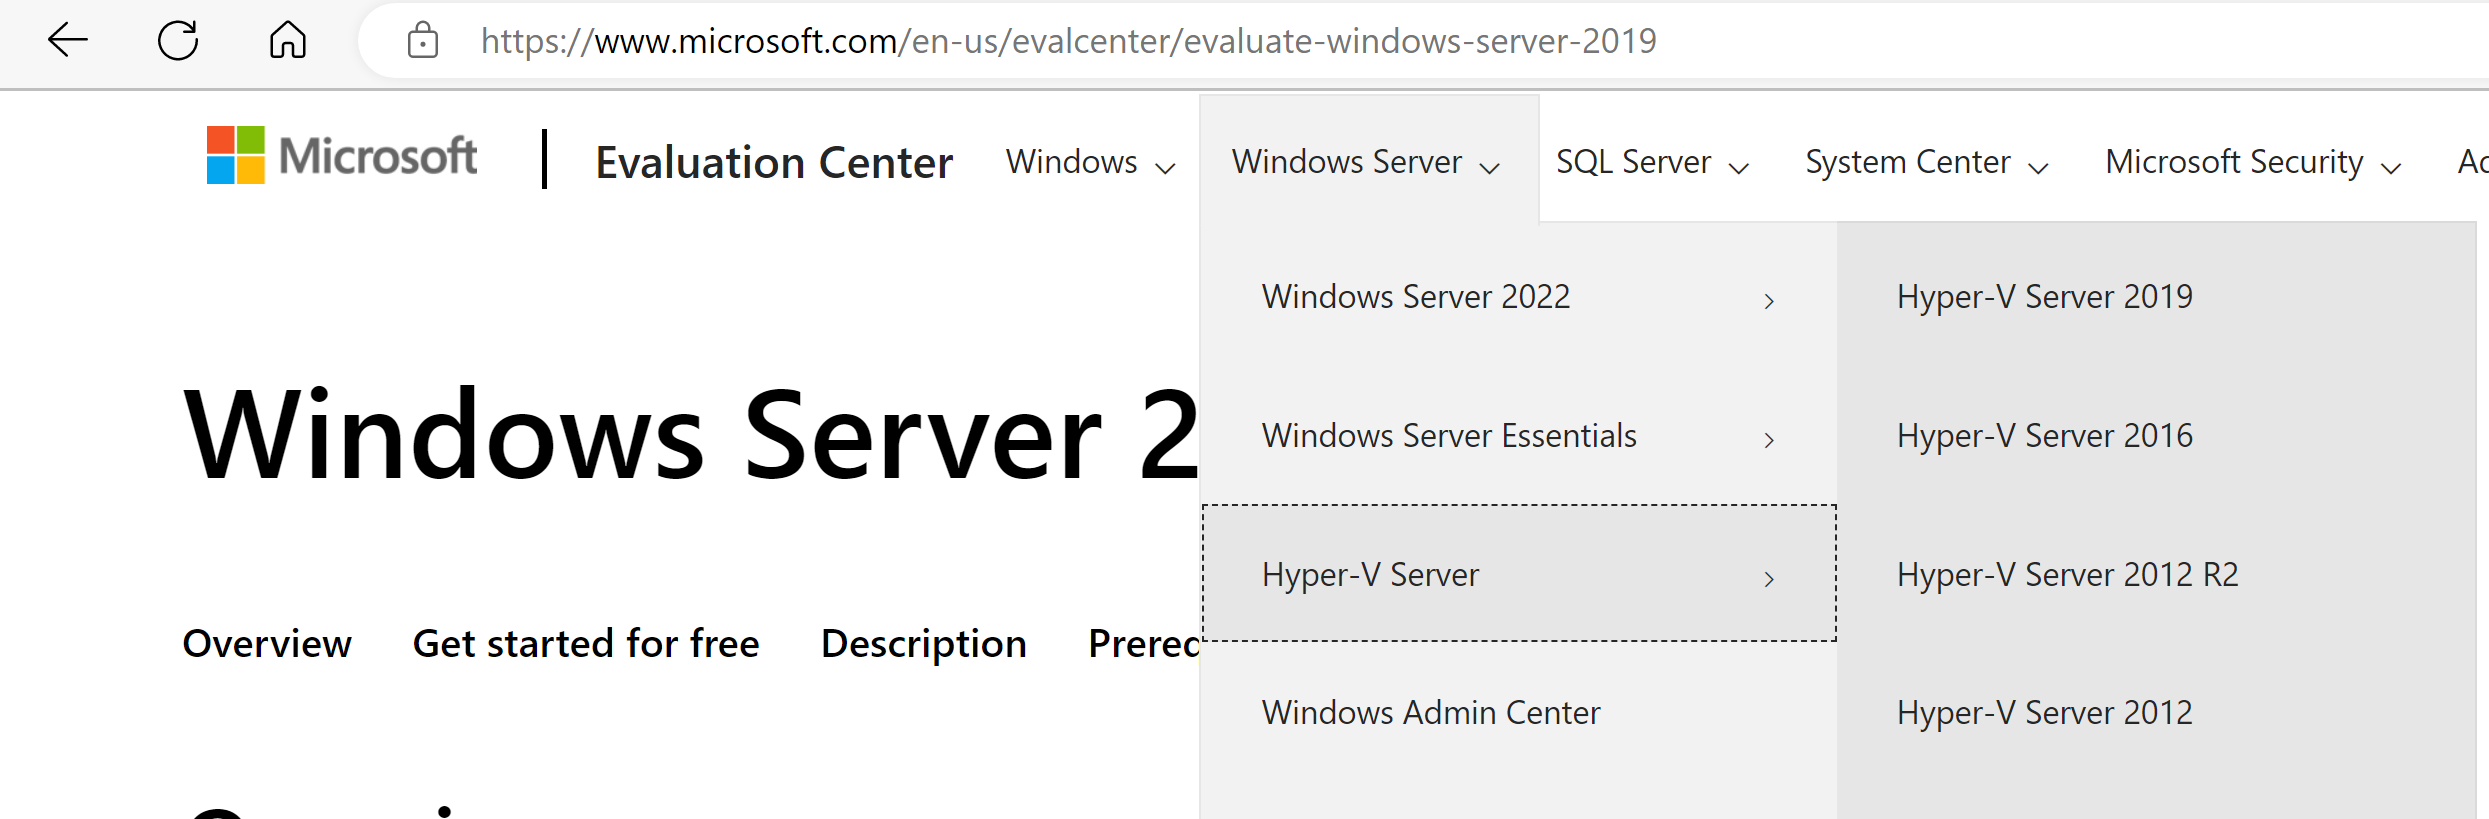Choose Hyper-V Server 2012 R2
Screen dimensions: 2489x819
pyautogui.click(x=2067, y=575)
